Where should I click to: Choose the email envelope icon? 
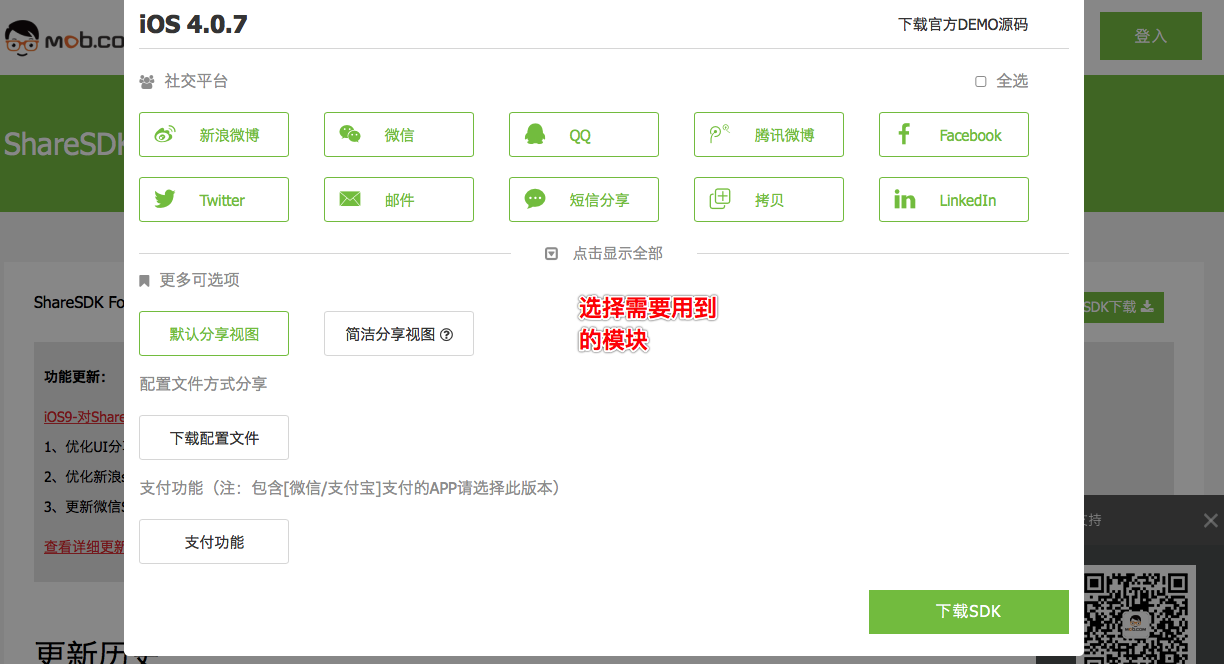(x=350, y=200)
